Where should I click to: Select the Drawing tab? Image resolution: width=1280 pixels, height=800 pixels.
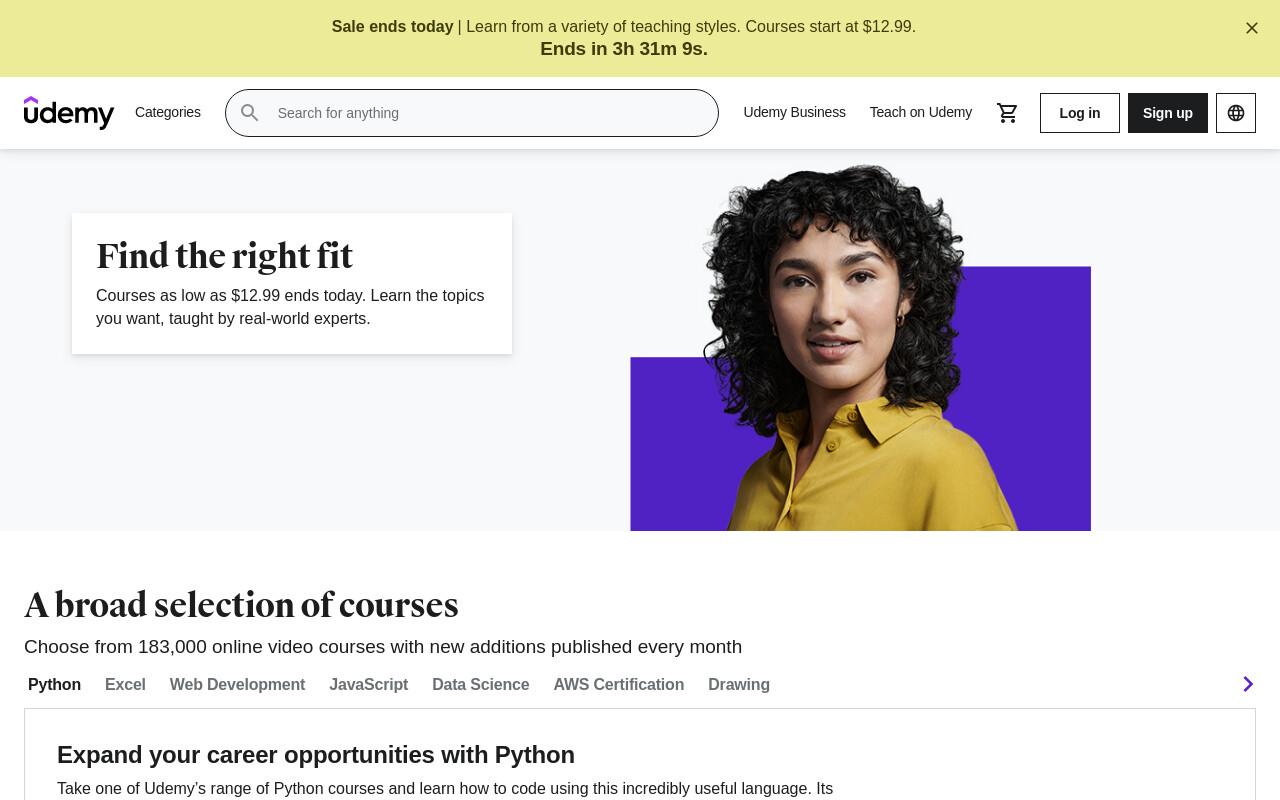point(739,684)
